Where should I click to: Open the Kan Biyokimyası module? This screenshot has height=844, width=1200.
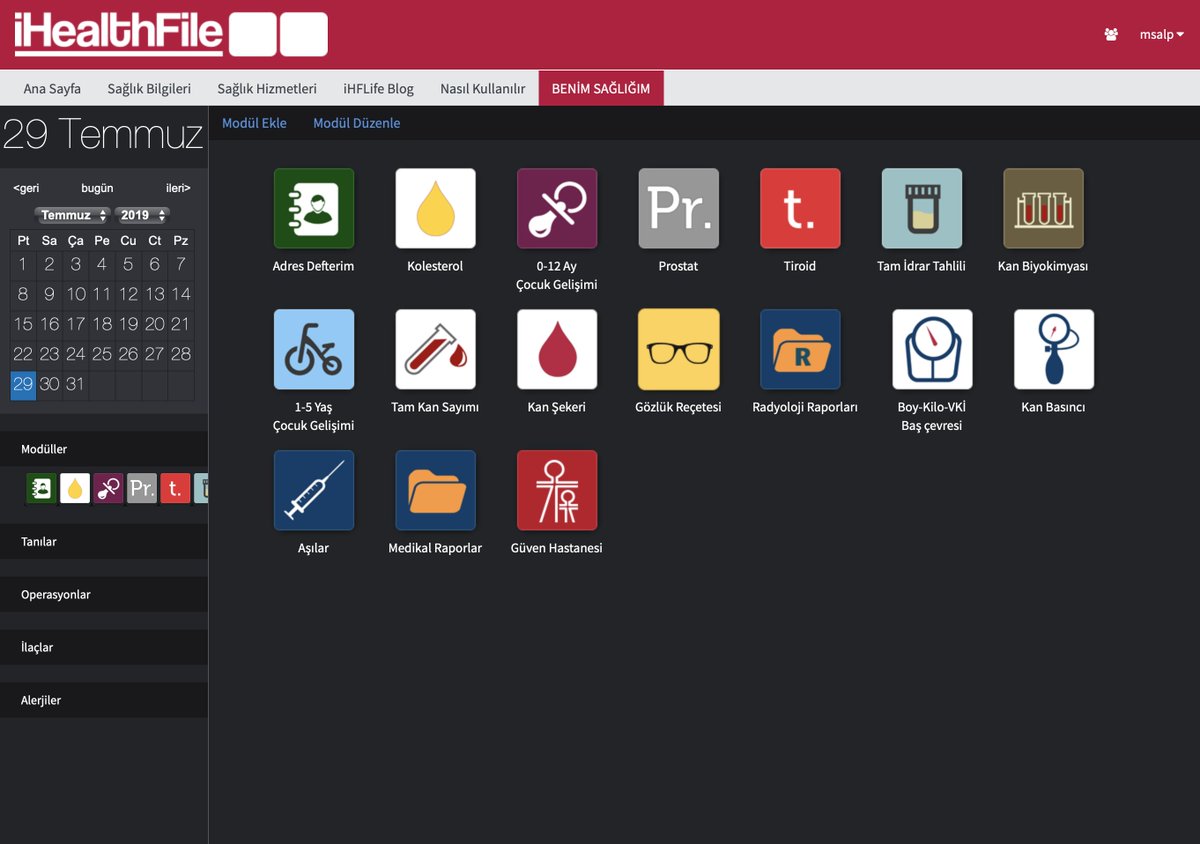[1043, 208]
